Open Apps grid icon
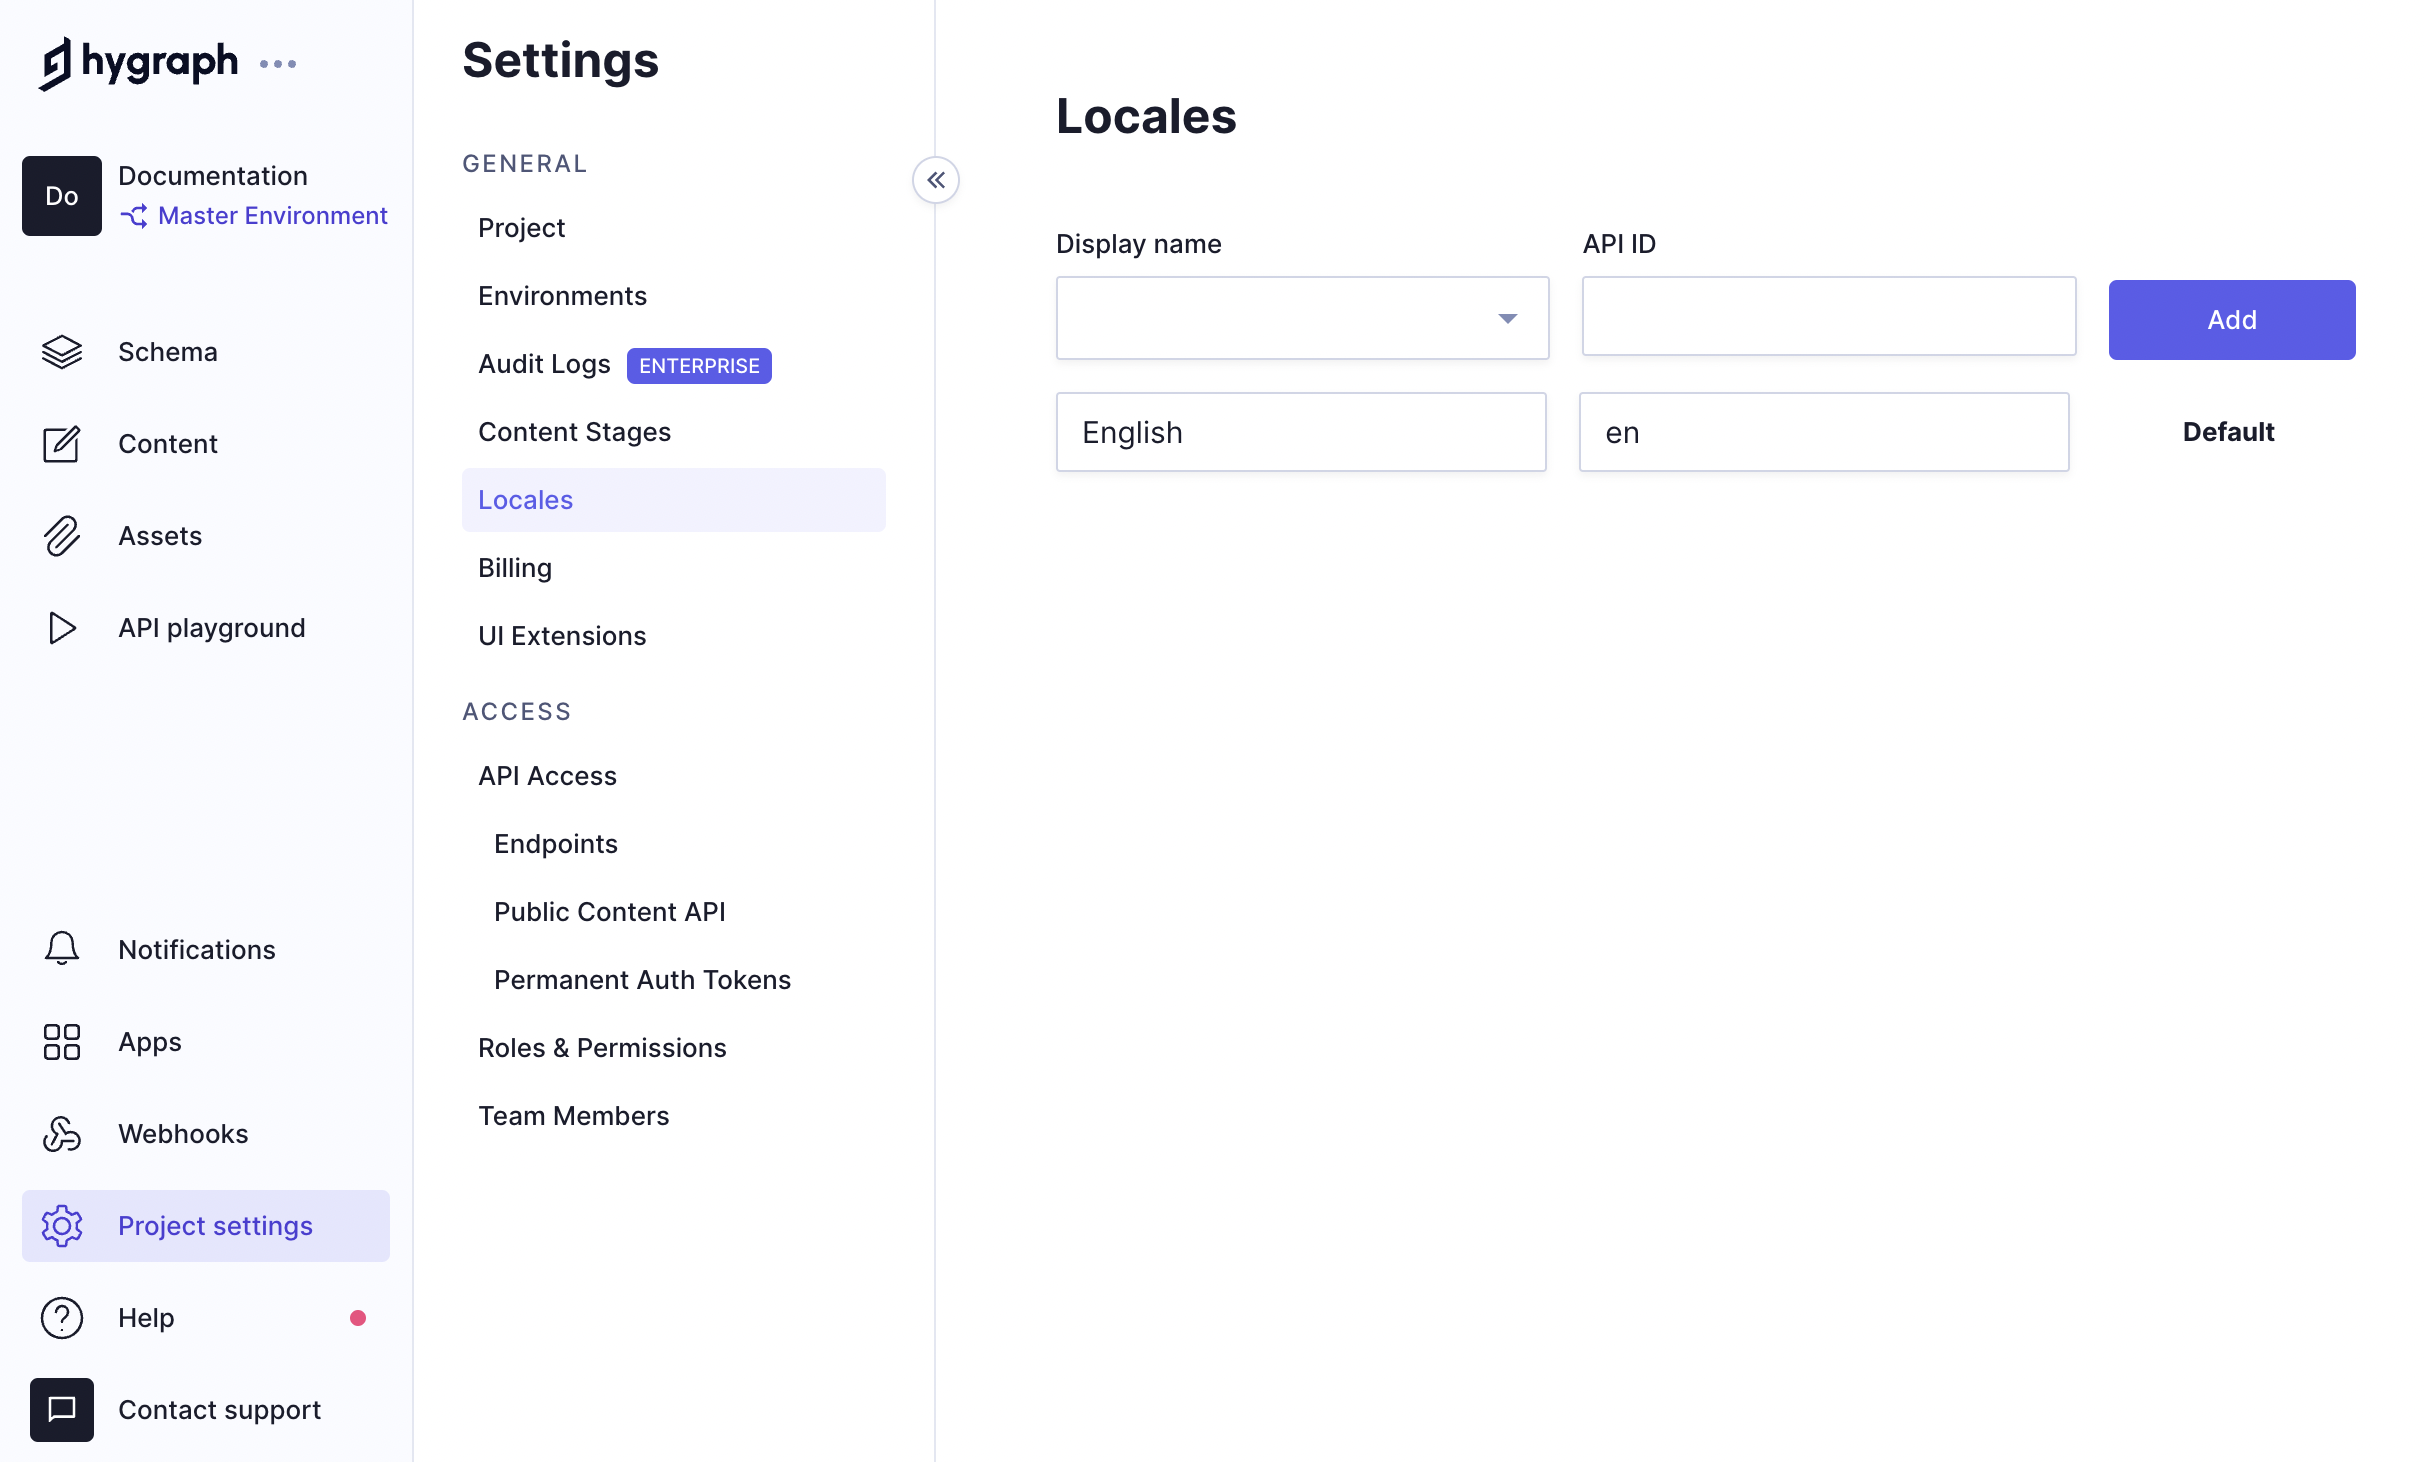Image resolution: width=2424 pixels, height=1462 pixels. coord(62,1042)
